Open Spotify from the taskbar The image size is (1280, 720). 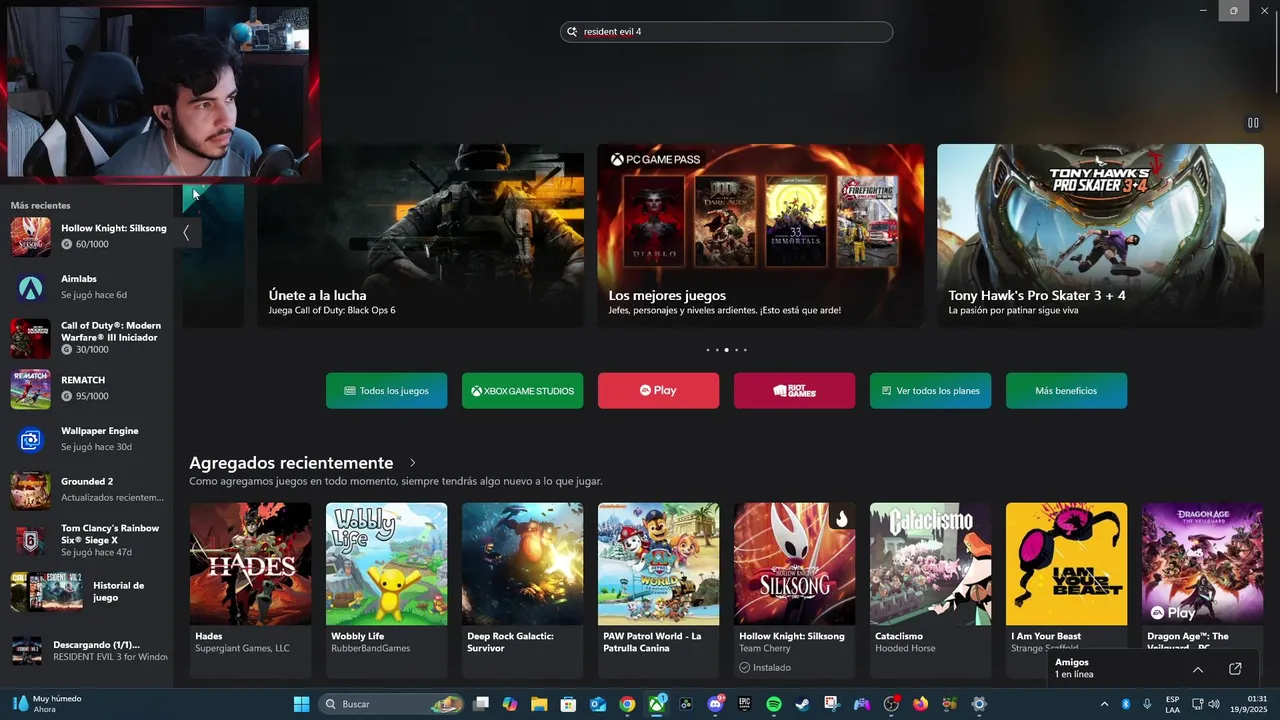(x=773, y=704)
